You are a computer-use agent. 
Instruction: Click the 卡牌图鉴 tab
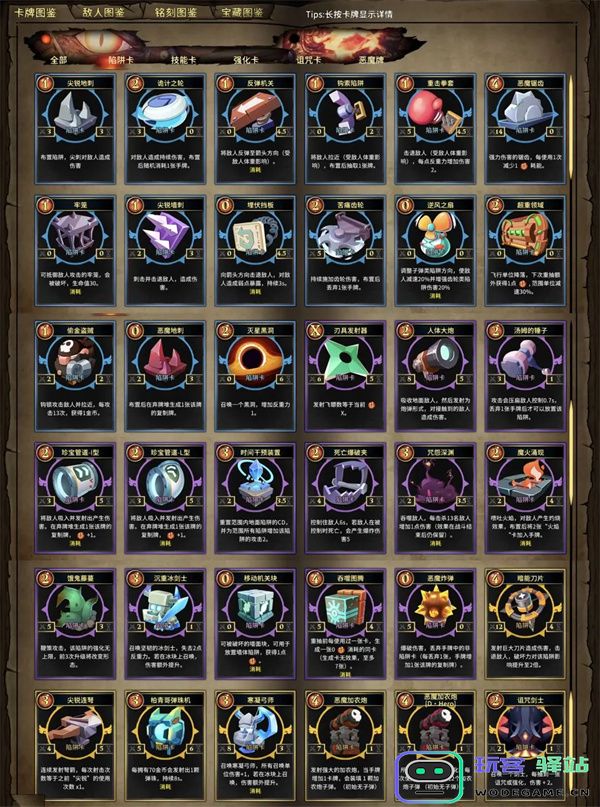[35, 12]
